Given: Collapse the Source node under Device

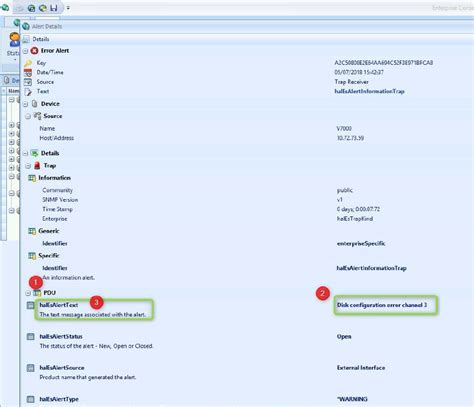Looking at the screenshot, I should tap(28, 116).
